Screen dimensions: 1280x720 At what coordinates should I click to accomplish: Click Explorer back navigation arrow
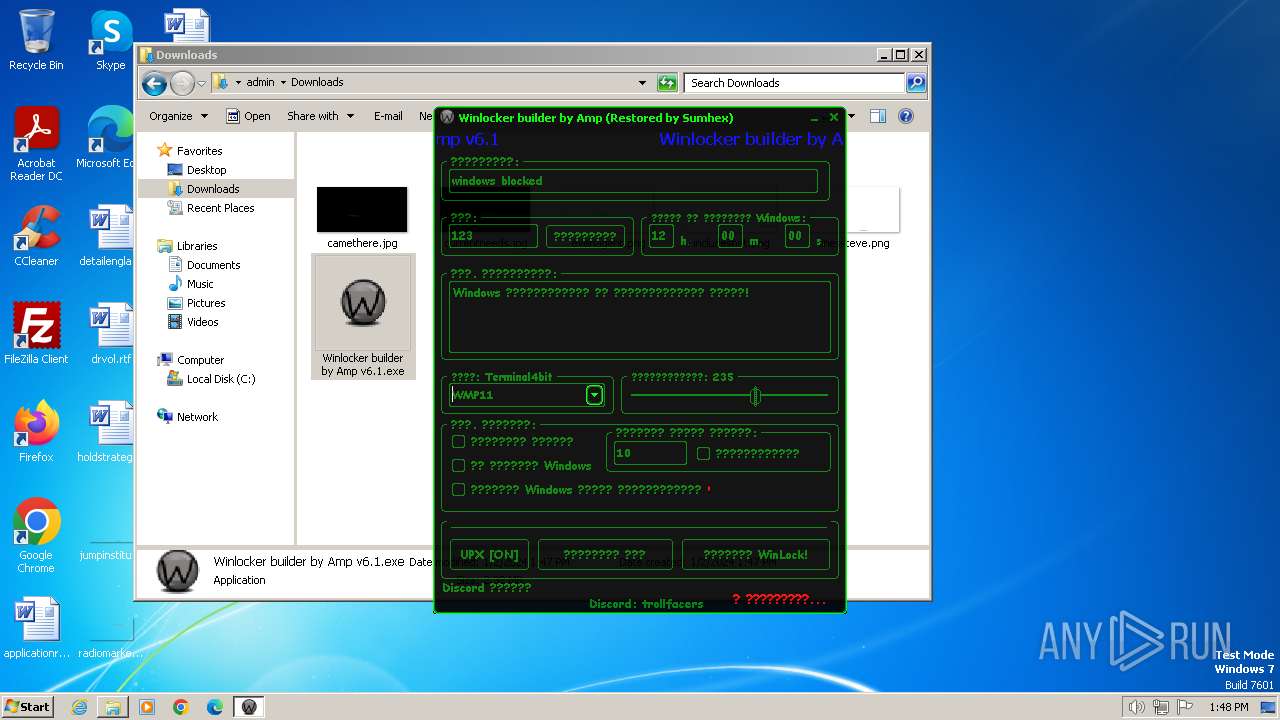(154, 83)
